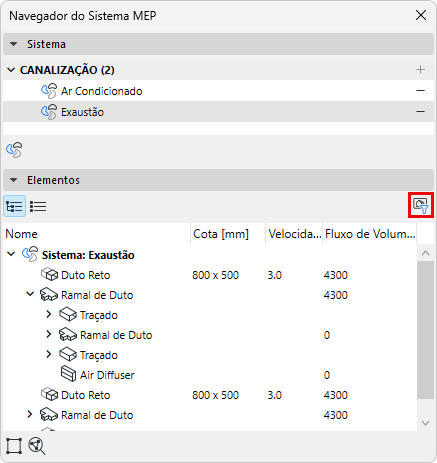Click the scrollbar down arrow
Screen dimensions: 437x463
(425, 423)
